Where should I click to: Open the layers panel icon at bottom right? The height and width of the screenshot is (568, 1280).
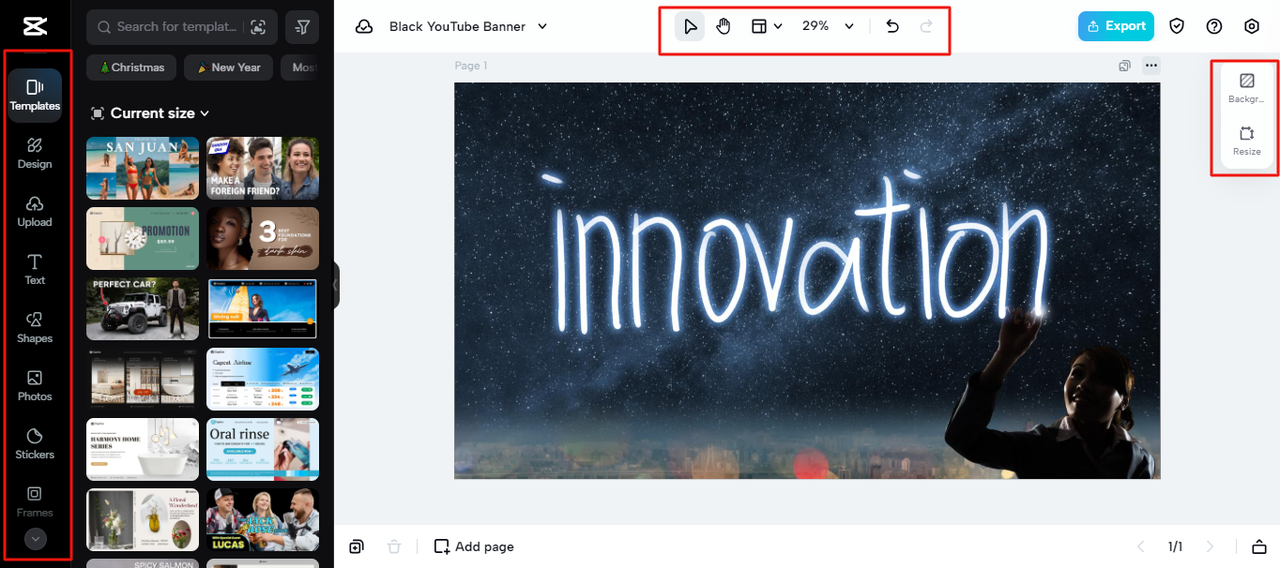point(1259,547)
